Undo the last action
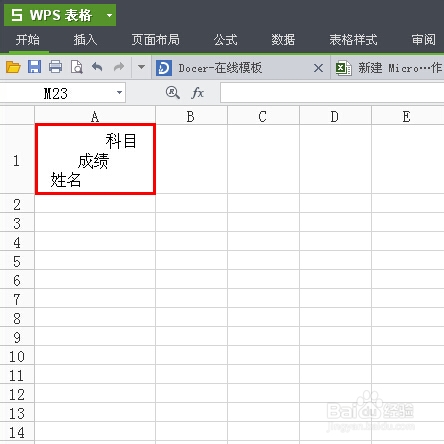The width and height of the screenshot is (444, 444). click(97, 67)
